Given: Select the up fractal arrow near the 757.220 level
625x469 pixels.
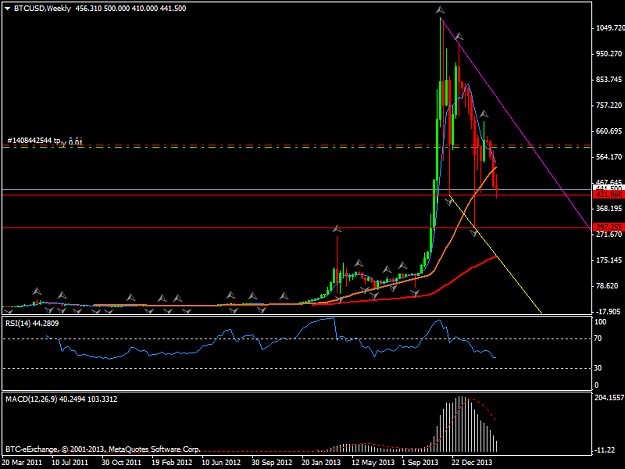Looking at the screenshot, I should pos(483,114).
